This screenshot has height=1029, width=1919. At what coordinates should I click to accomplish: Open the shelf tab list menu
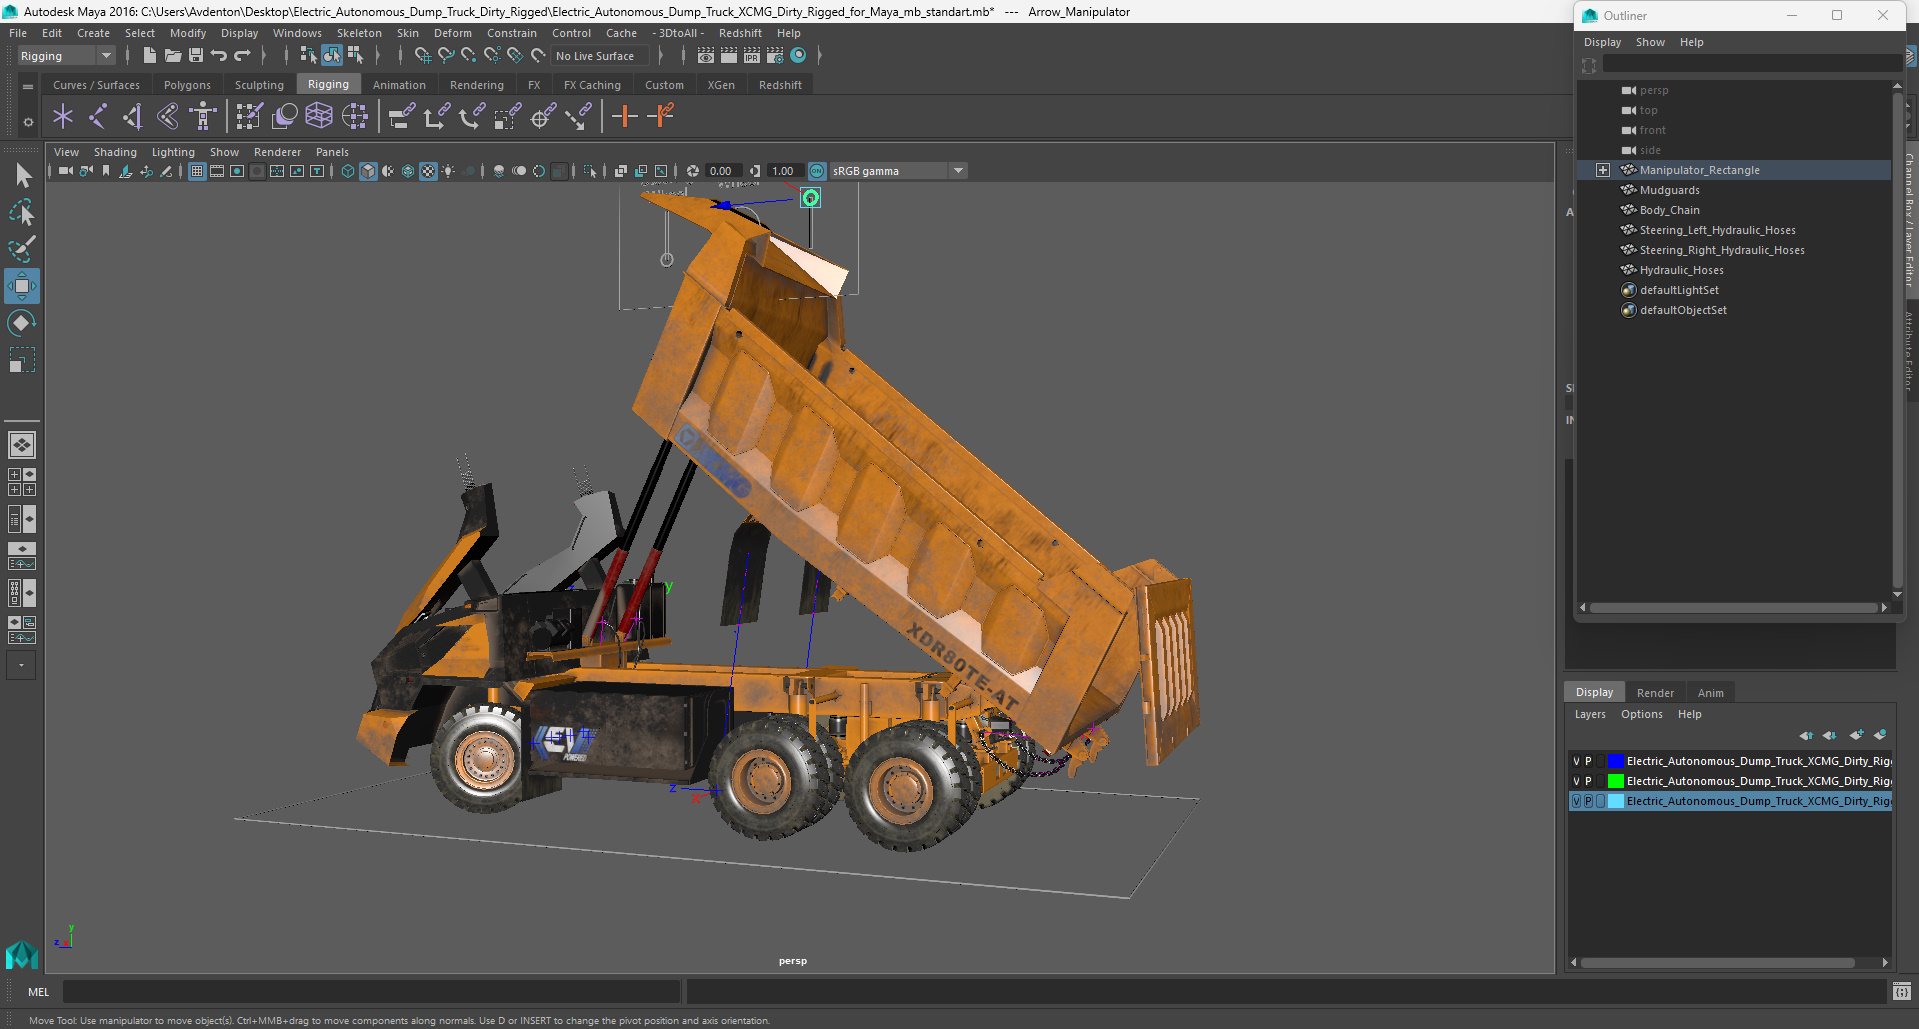point(28,87)
